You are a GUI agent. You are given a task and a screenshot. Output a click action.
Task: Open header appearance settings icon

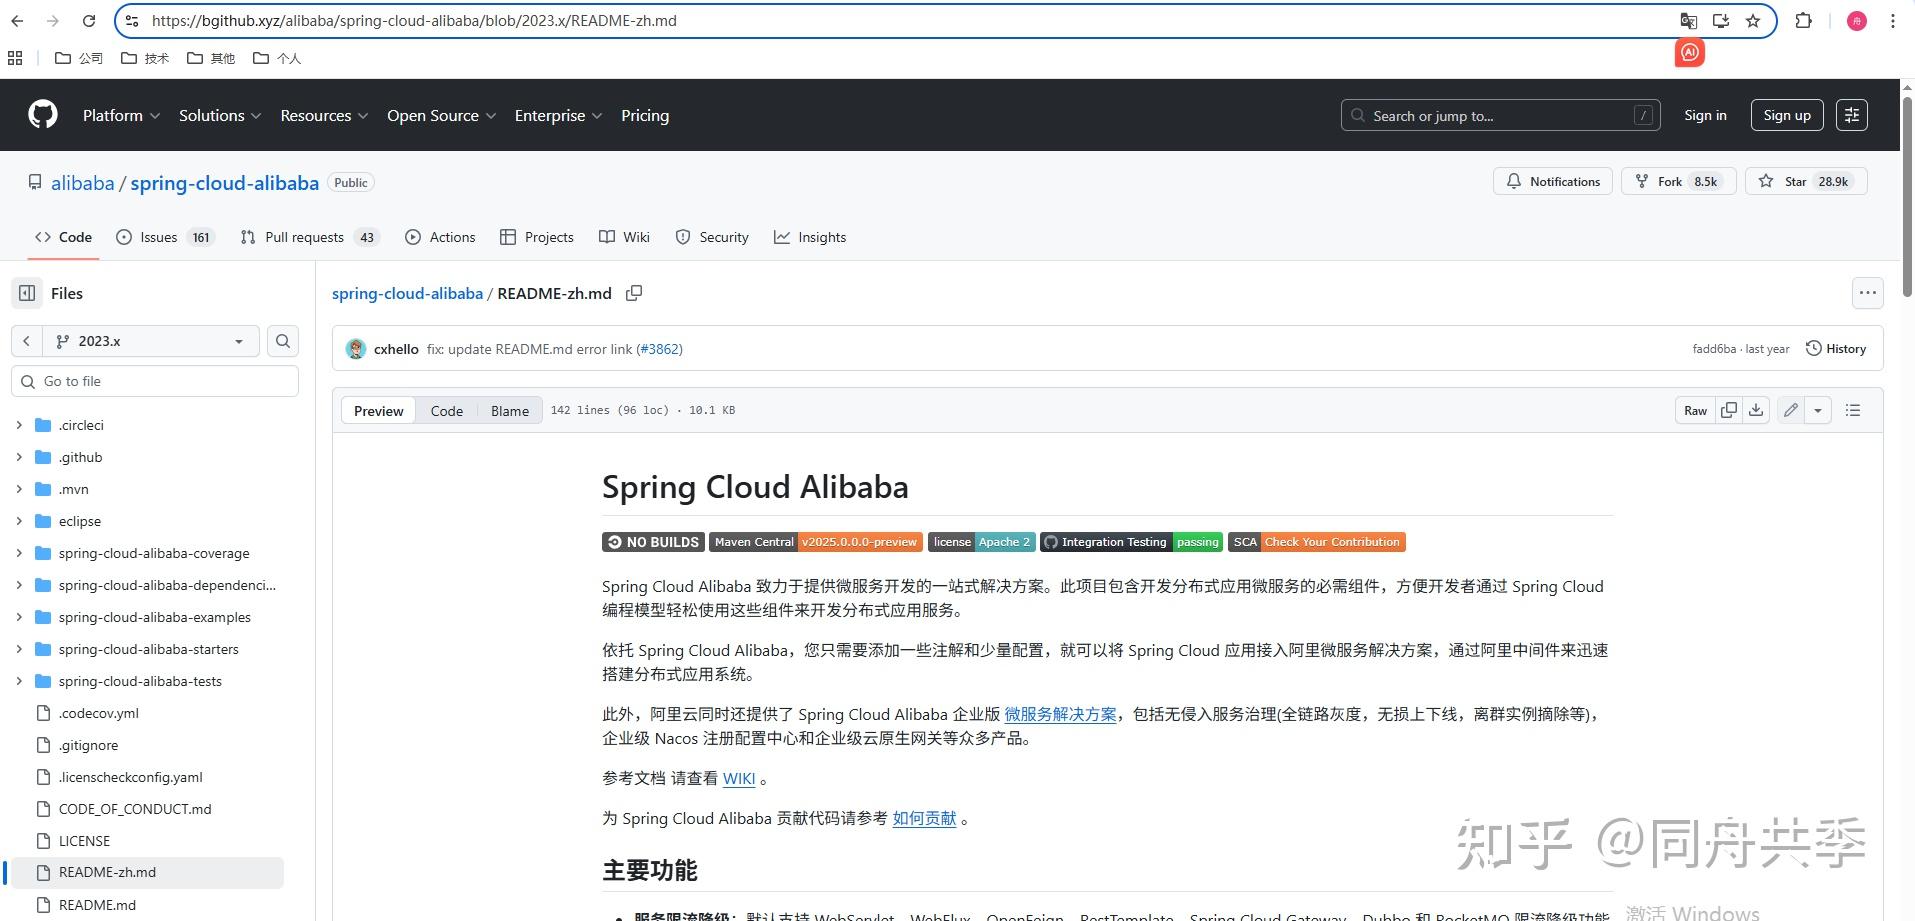click(x=1852, y=115)
